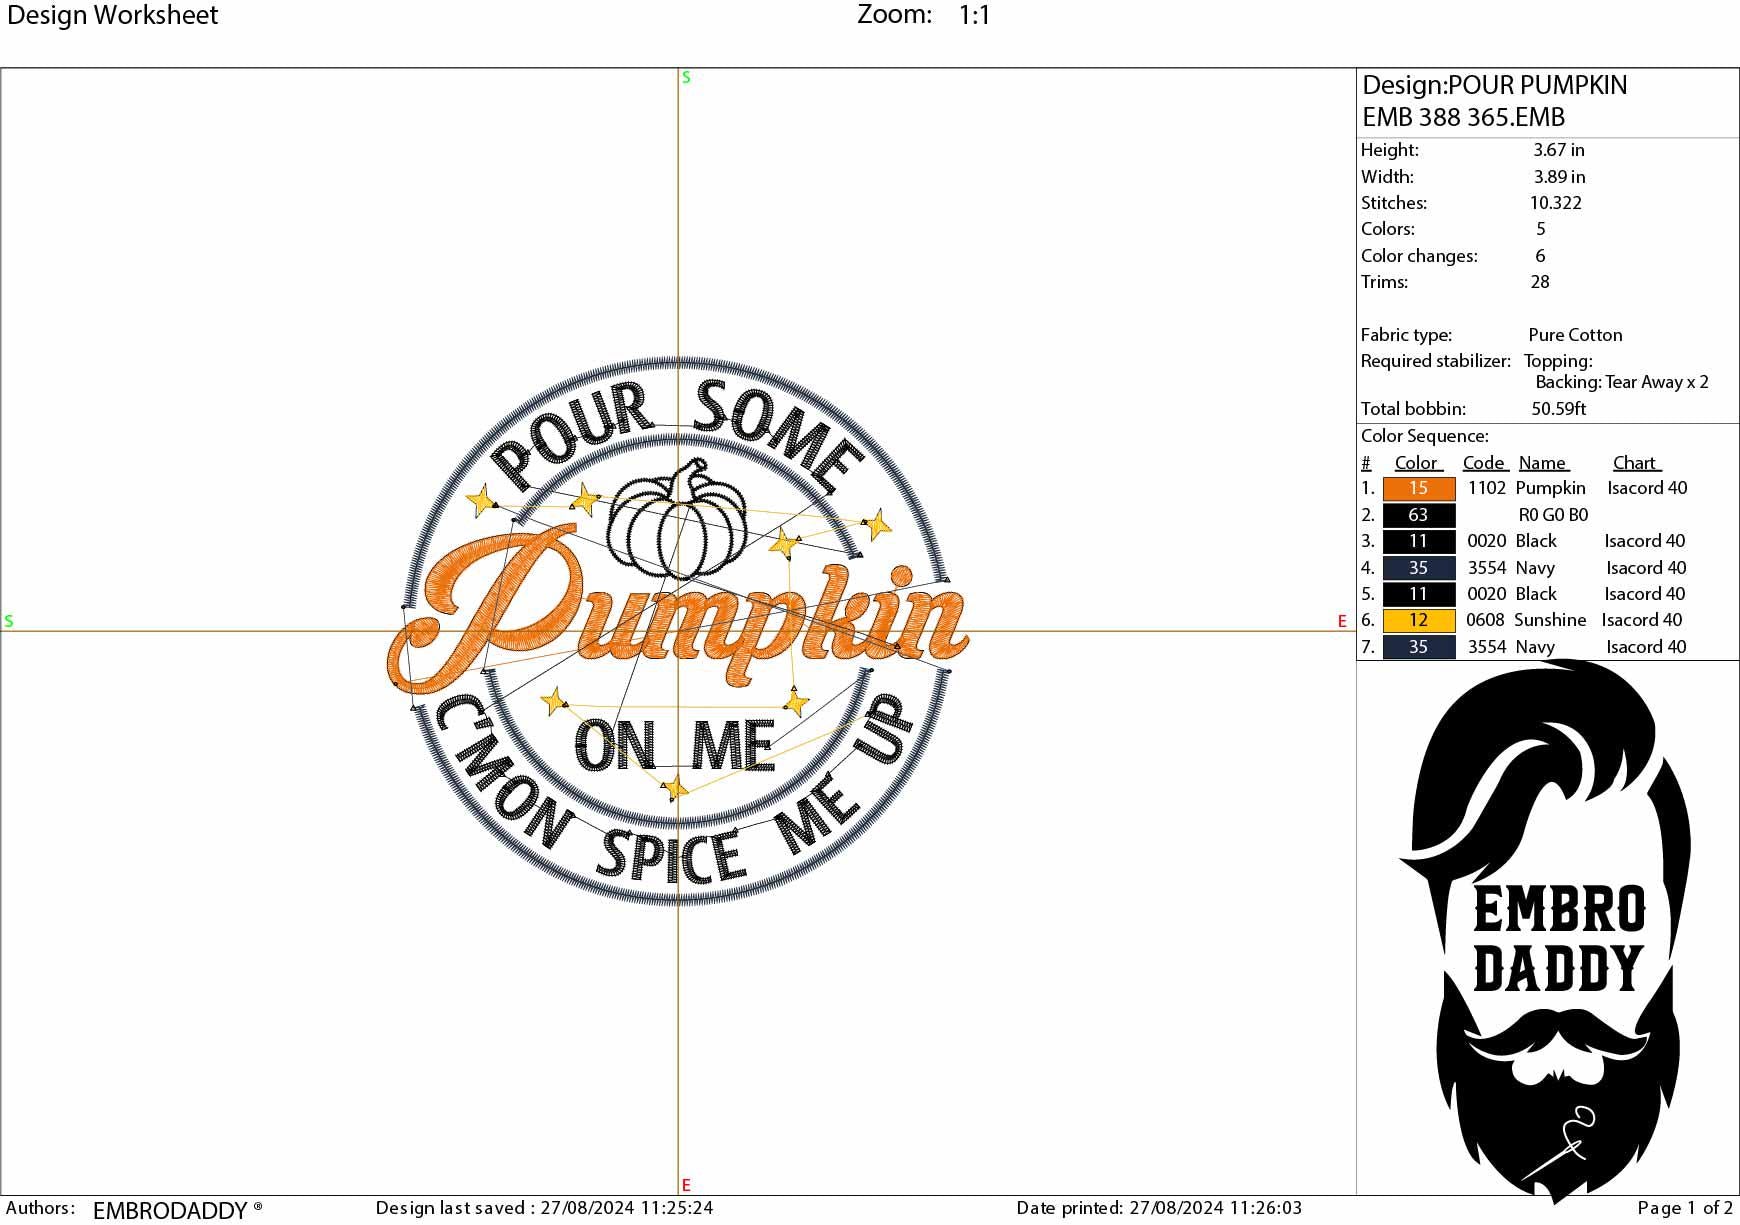Click the 'Design:POUR PUMPKIN' heading

pyautogui.click(x=1494, y=86)
